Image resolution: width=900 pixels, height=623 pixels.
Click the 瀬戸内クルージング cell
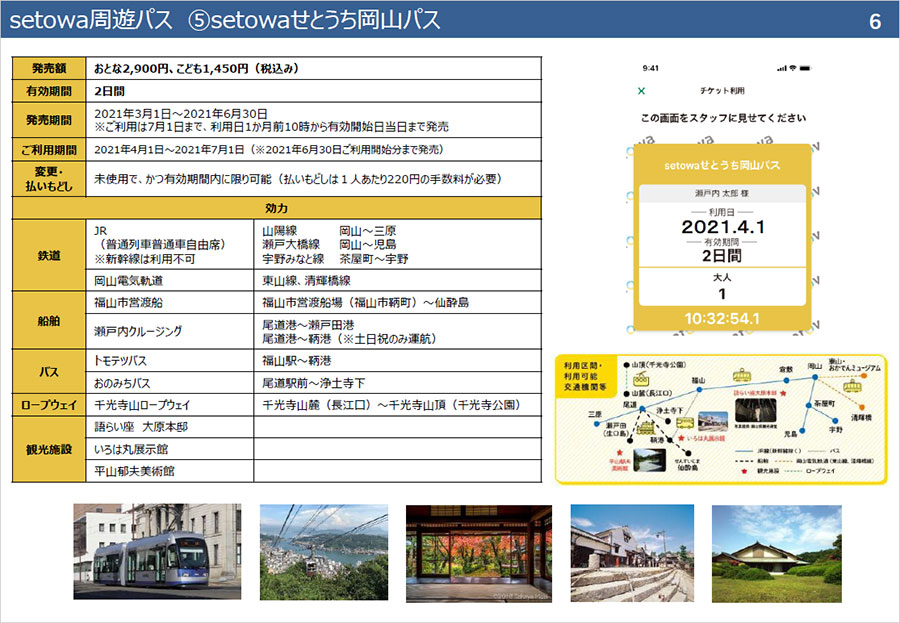click(x=169, y=331)
